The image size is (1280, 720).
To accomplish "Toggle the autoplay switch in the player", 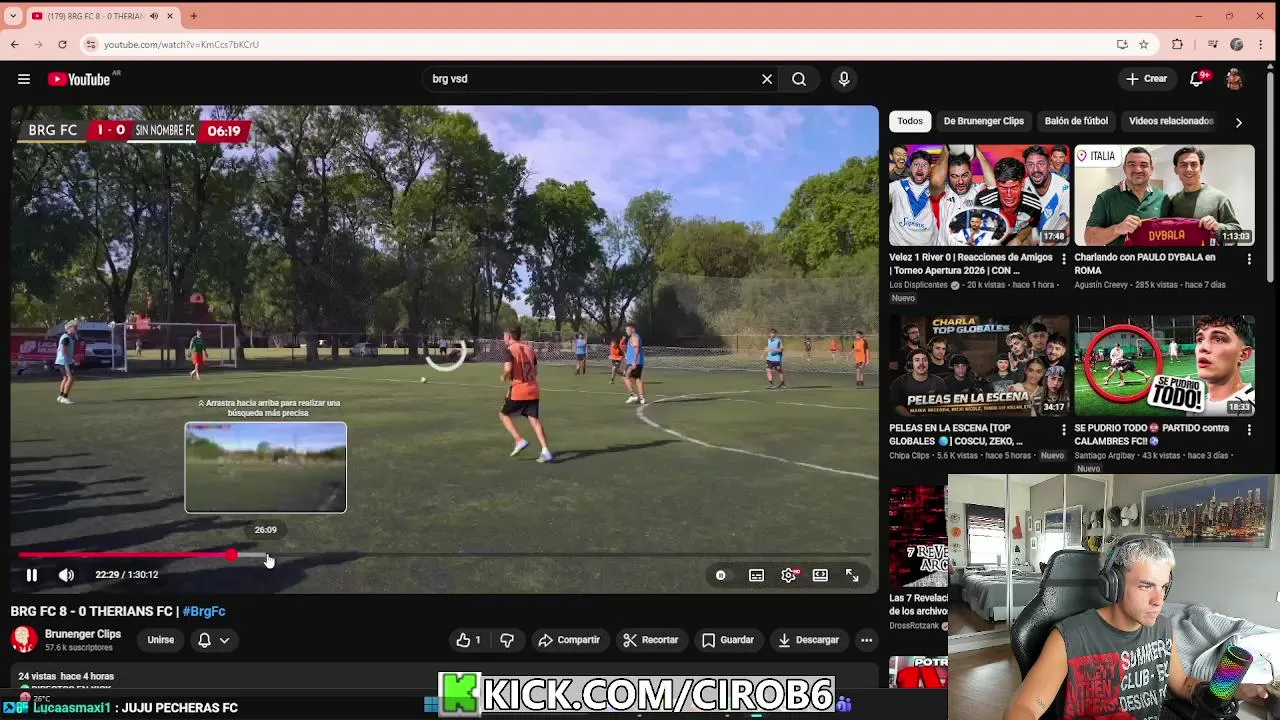I will (721, 575).
